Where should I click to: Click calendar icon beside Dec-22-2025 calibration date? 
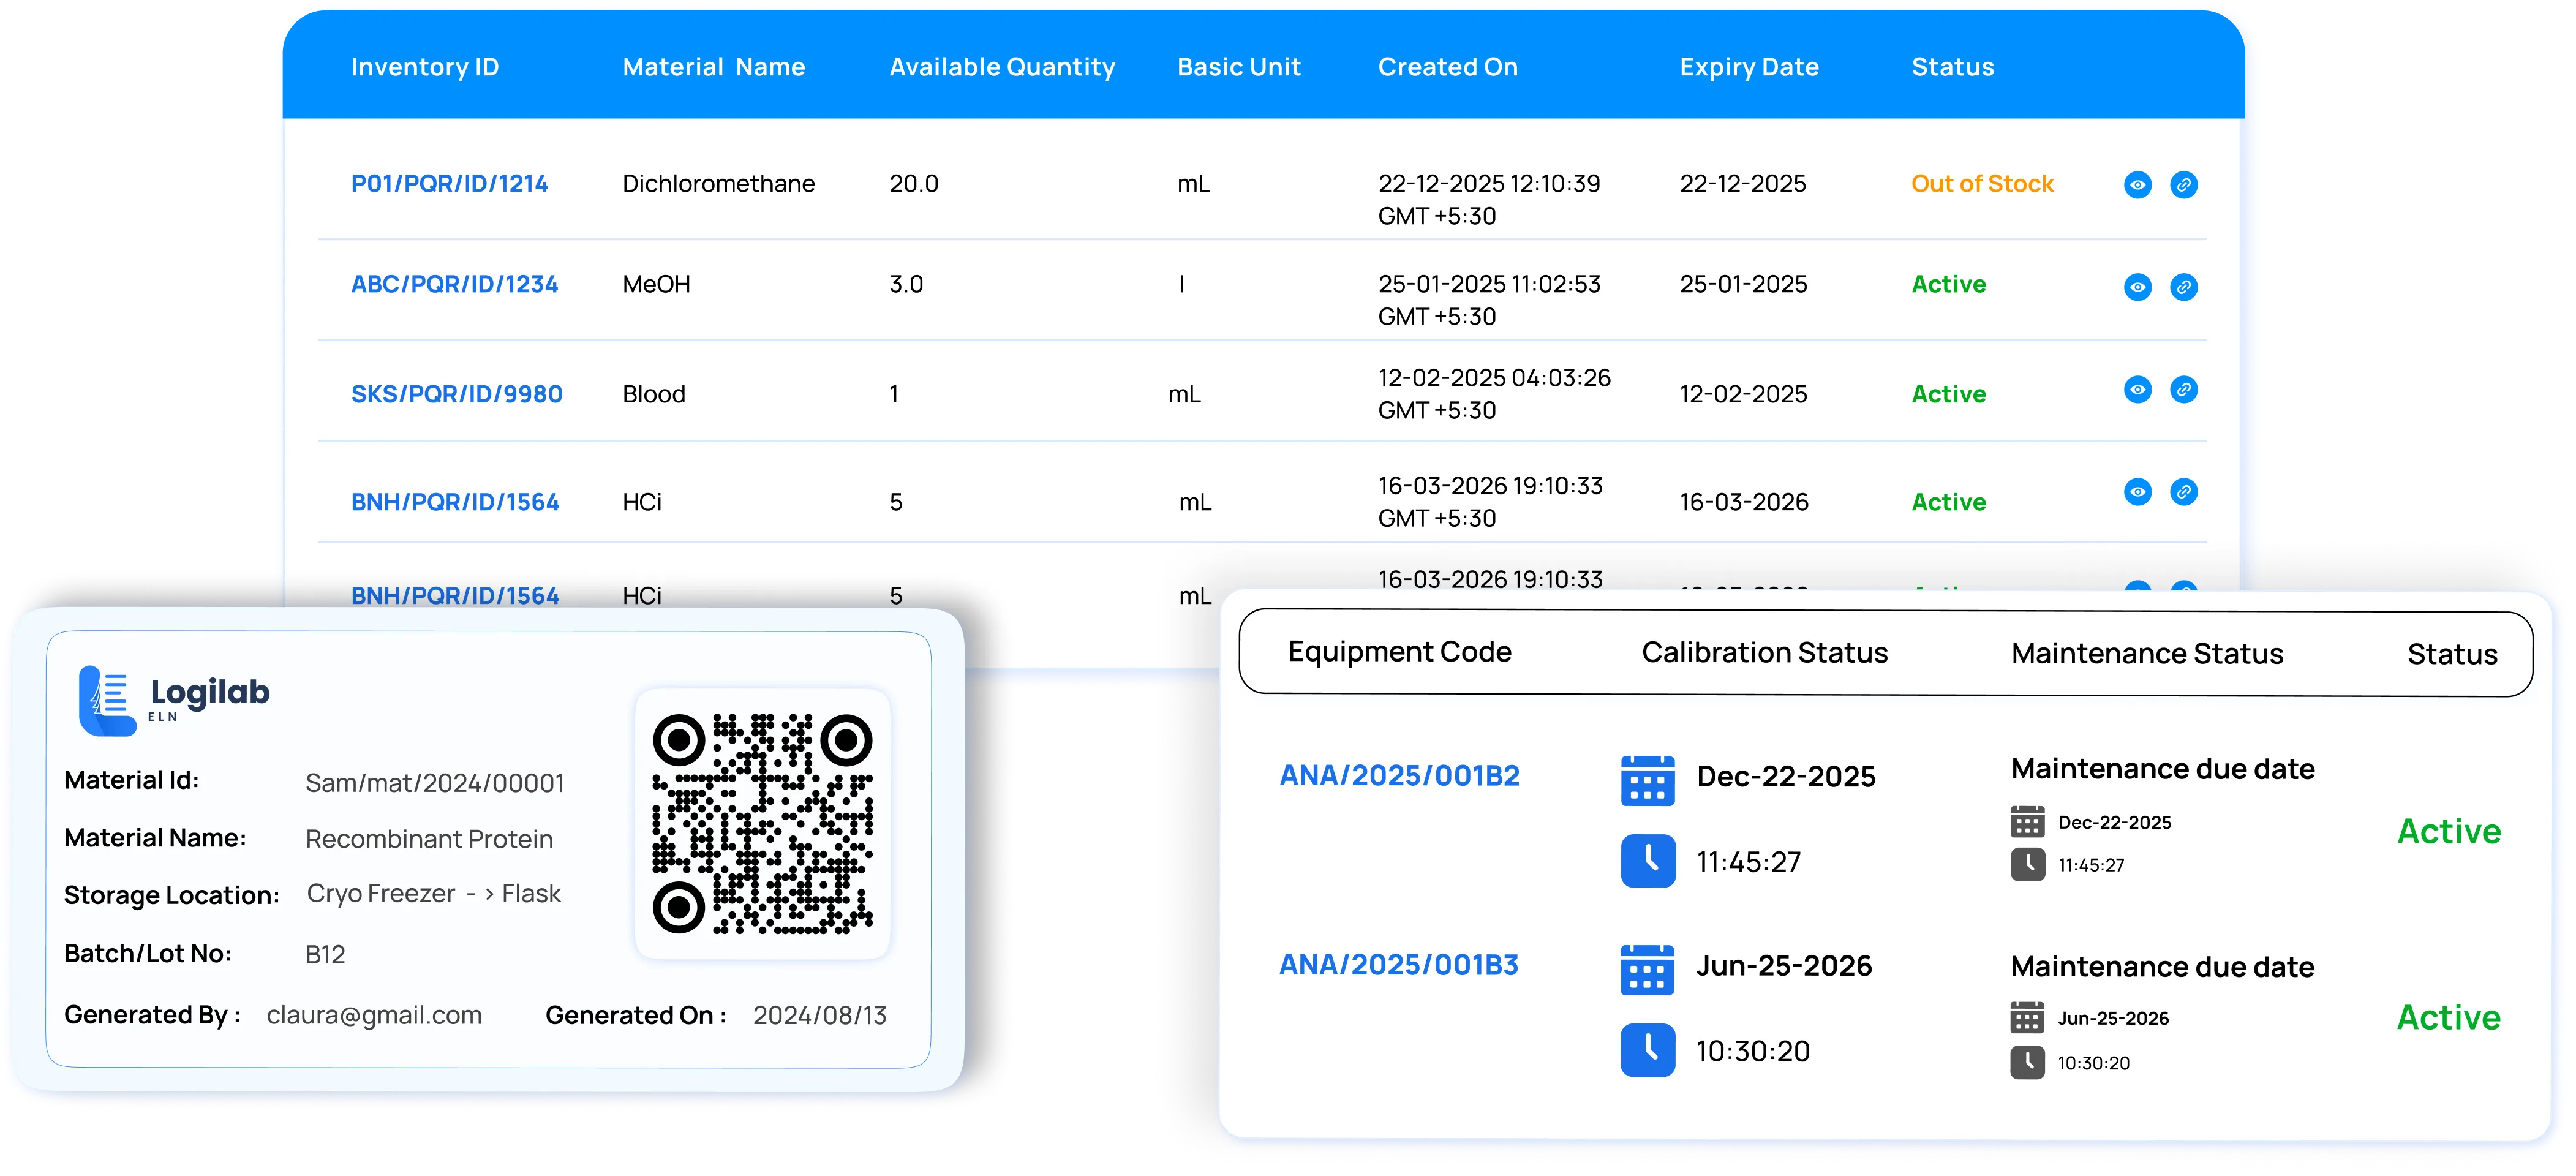tap(1647, 780)
